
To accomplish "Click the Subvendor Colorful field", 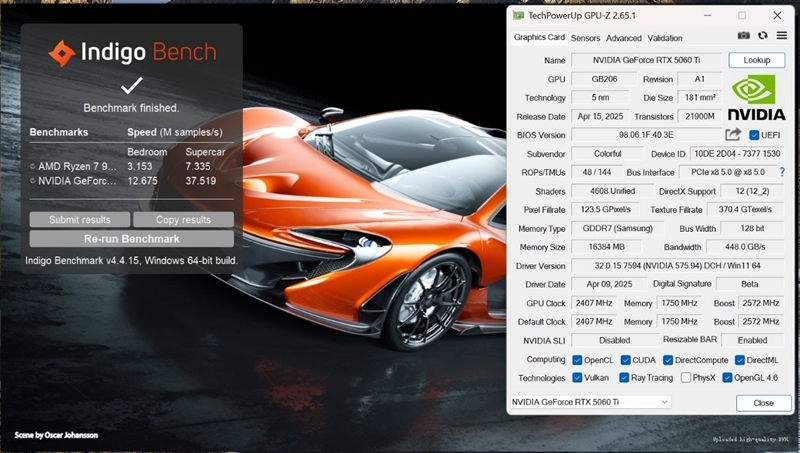I will coord(607,154).
